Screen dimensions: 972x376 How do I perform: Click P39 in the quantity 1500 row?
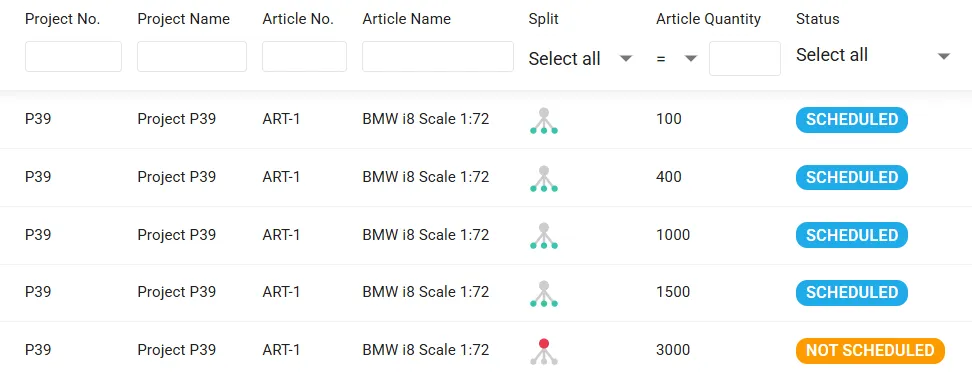[x=38, y=292]
